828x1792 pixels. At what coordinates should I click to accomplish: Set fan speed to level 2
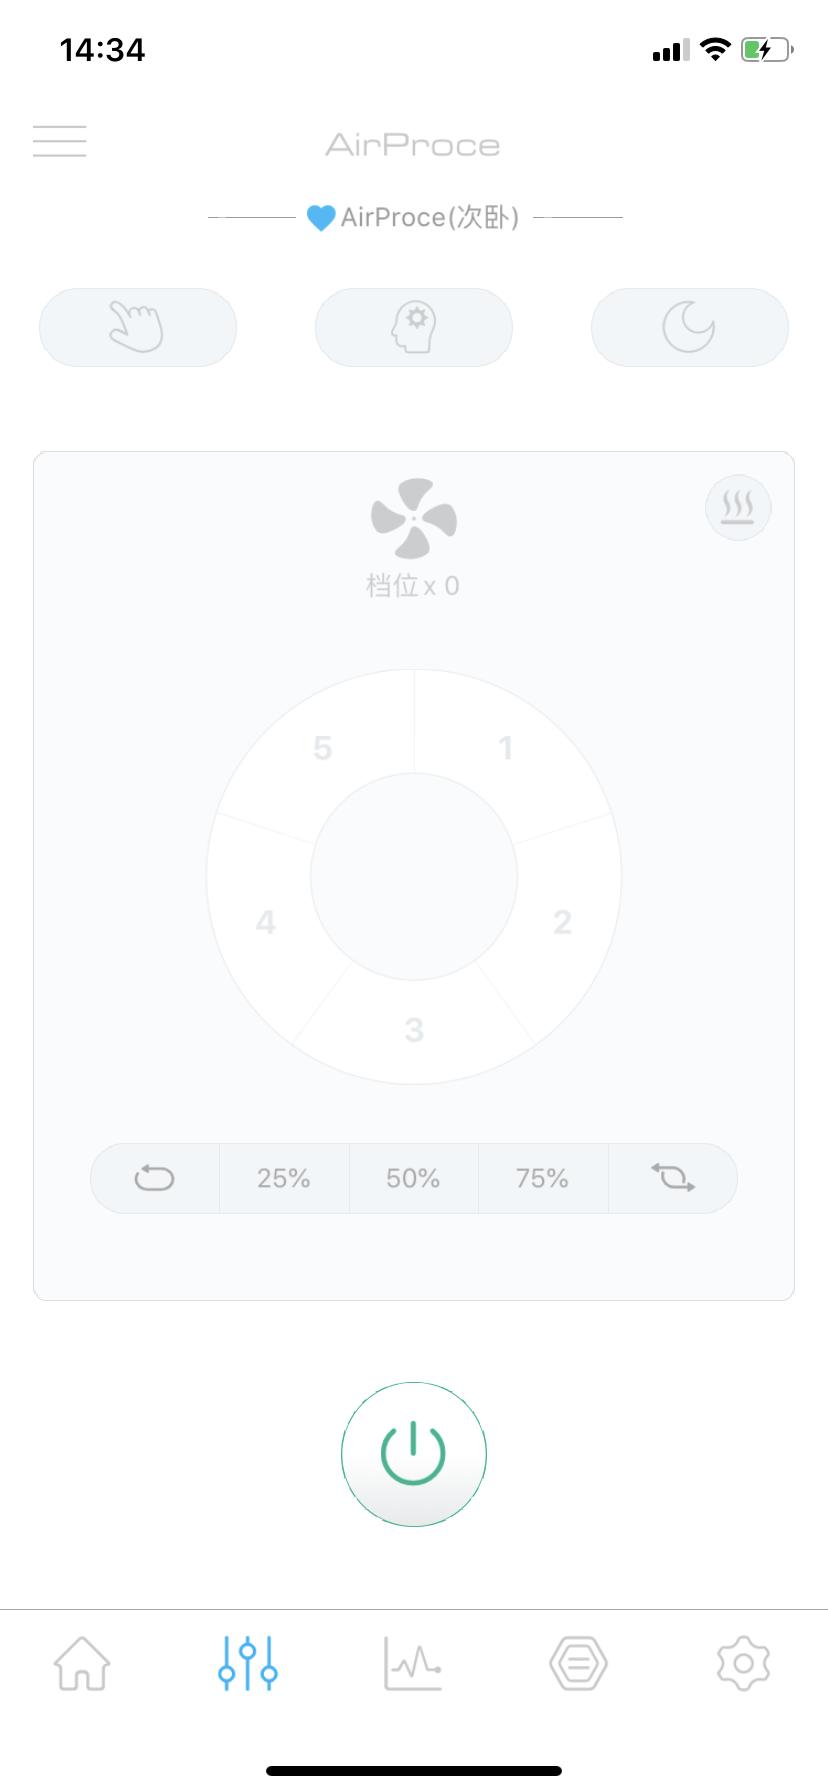(x=562, y=921)
